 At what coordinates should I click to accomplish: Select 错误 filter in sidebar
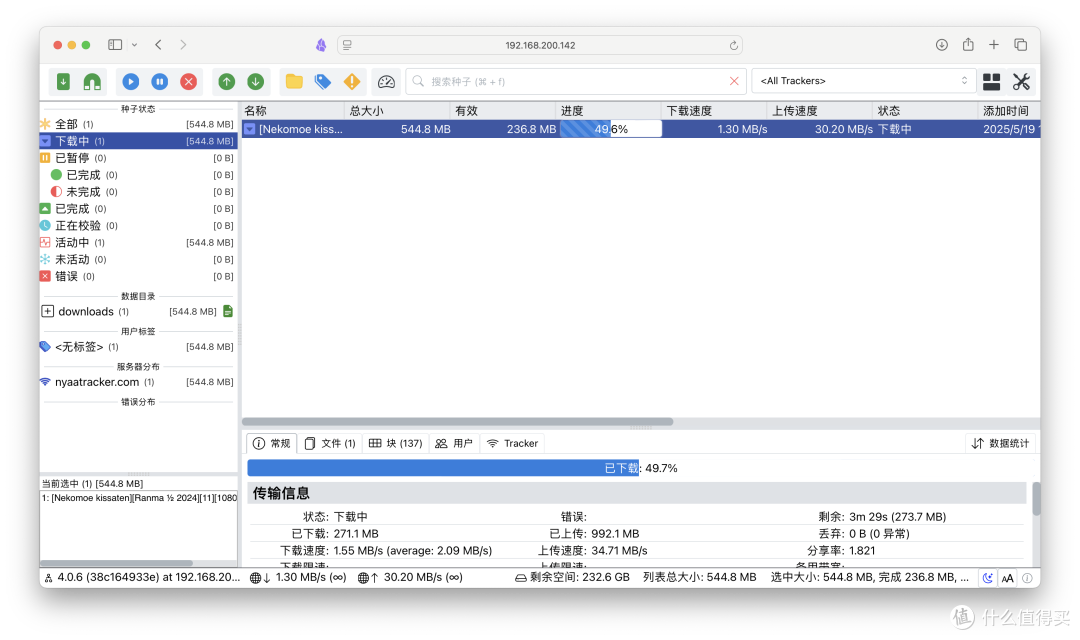[x=138, y=276]
